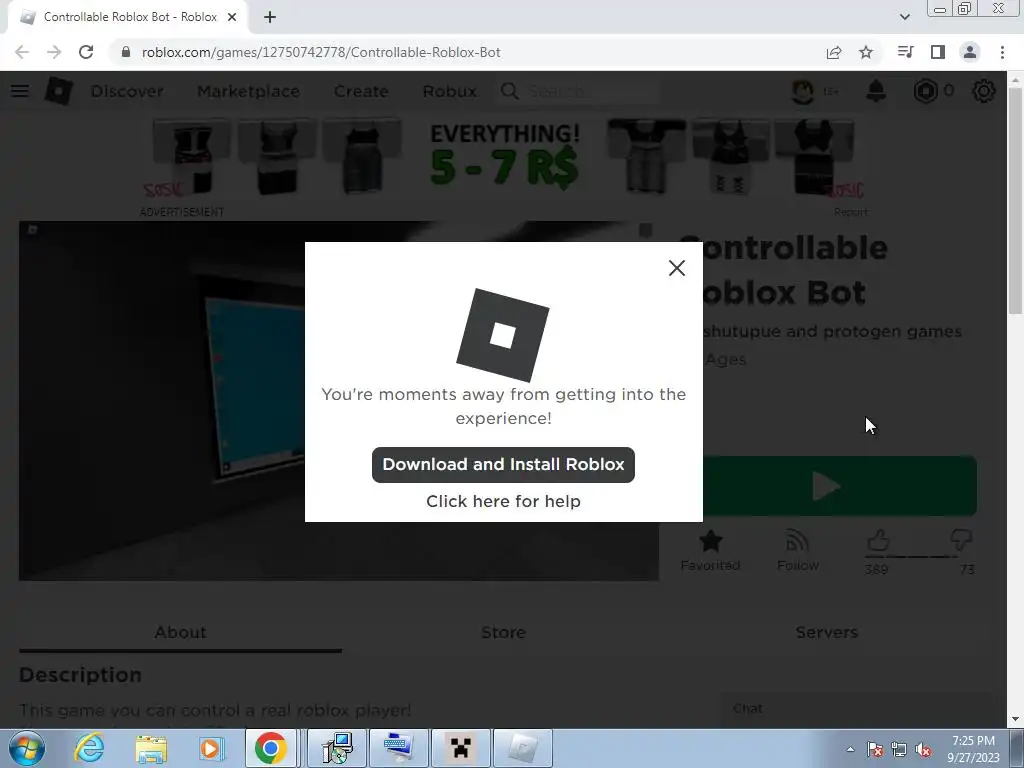
Task: Open the Discover page
Action: pyautogui.click(x=127, y=91)
